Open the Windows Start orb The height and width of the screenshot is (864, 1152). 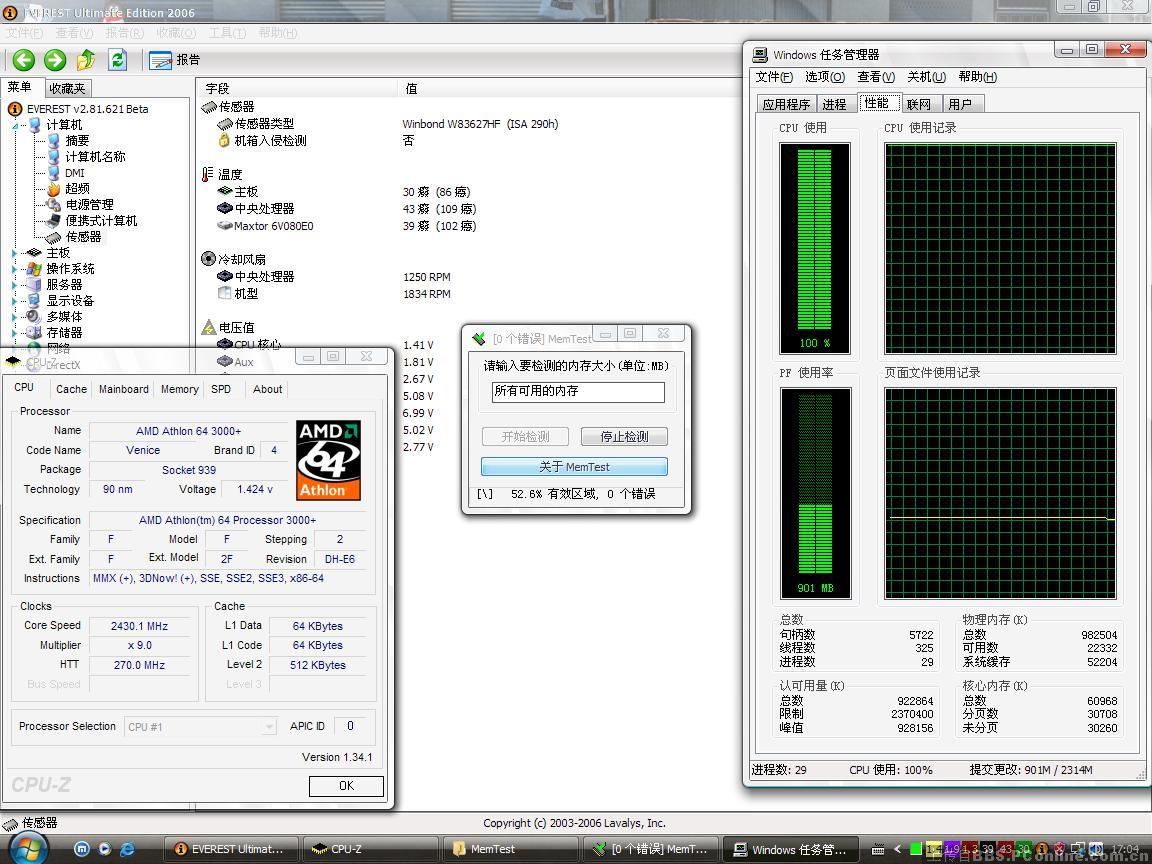click(29, 849)
